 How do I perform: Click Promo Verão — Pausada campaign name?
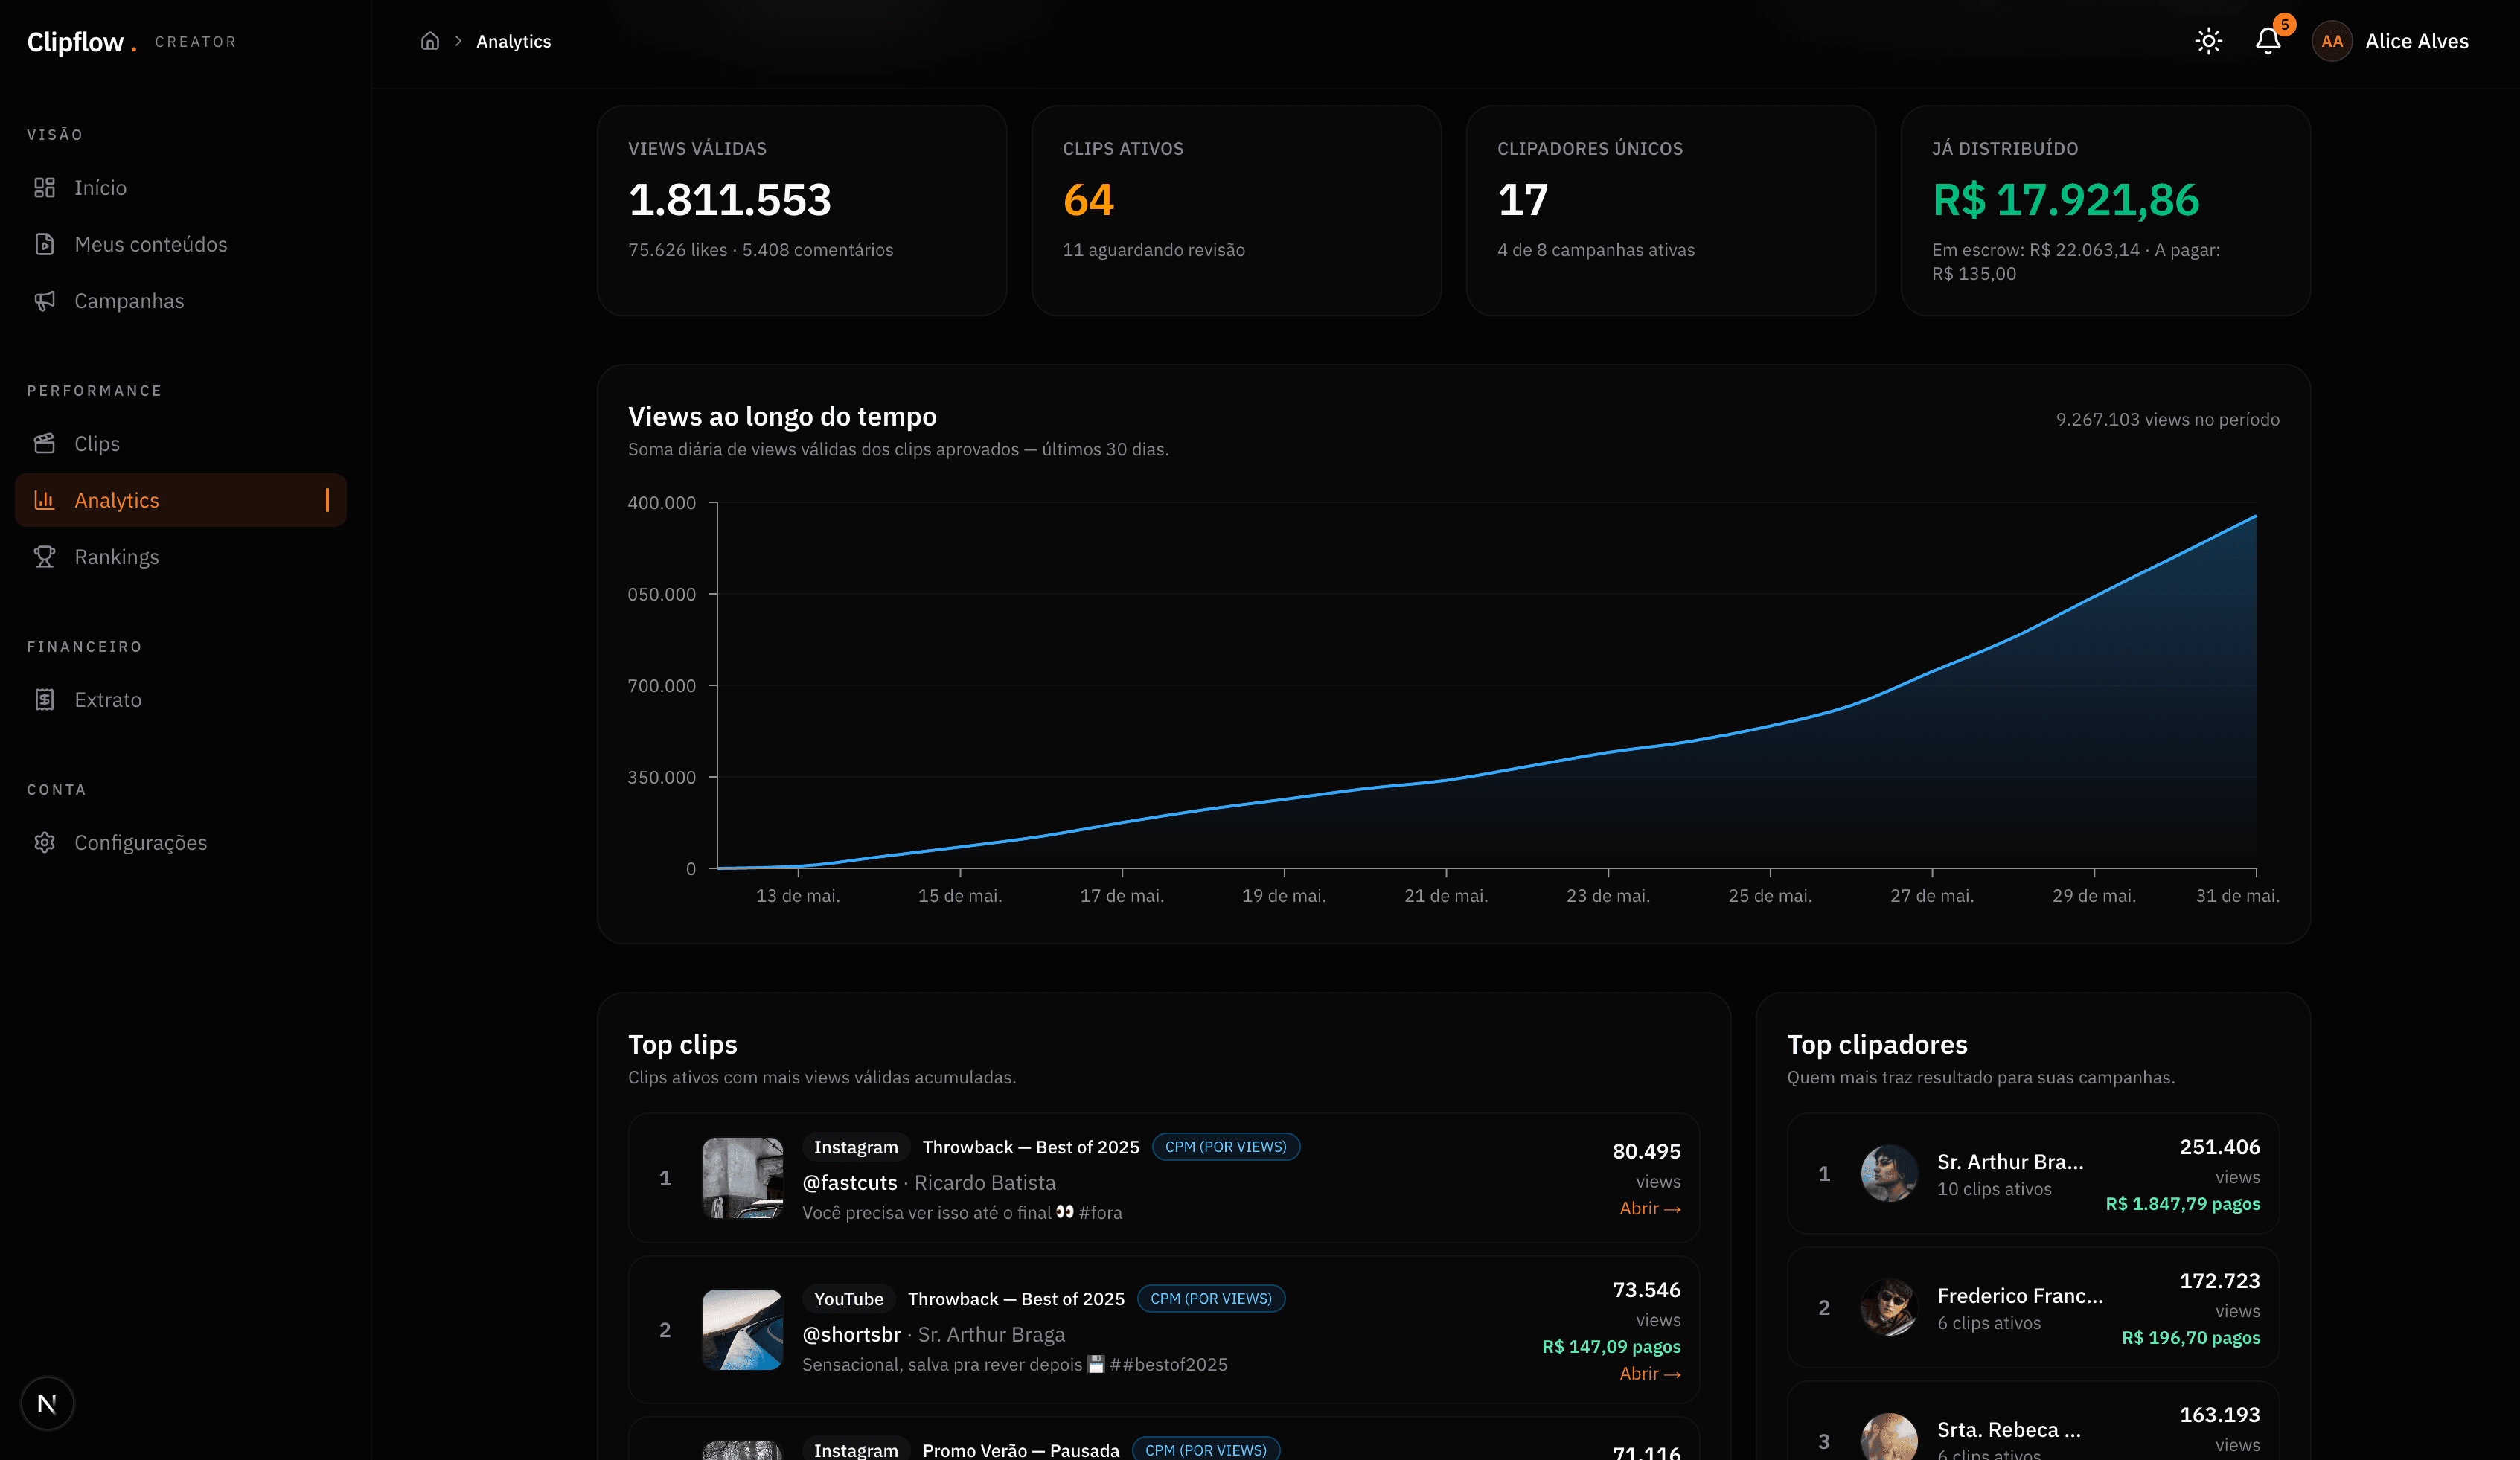[1020, 1450]
